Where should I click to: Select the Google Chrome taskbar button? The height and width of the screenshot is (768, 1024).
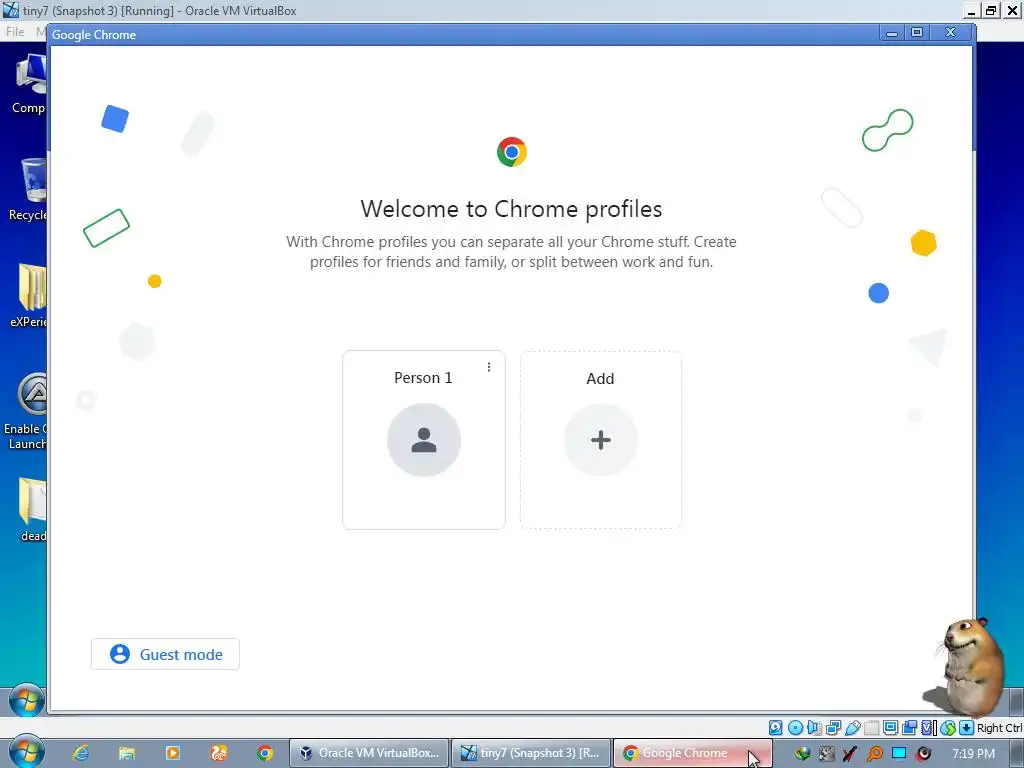click(x=692, y=753)
